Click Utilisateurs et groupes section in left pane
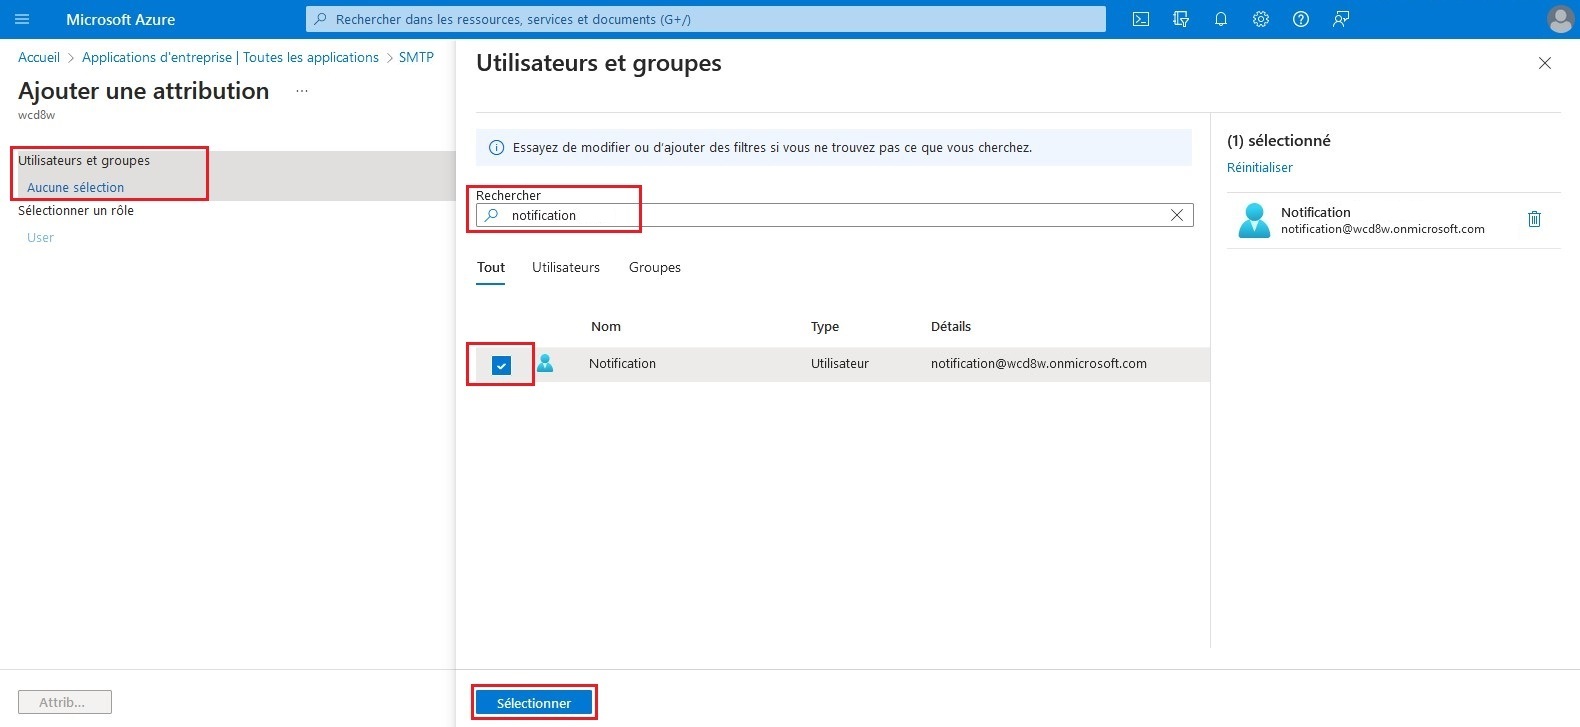Viewport: 1580px width, 727px height. [x=84, y=161]
